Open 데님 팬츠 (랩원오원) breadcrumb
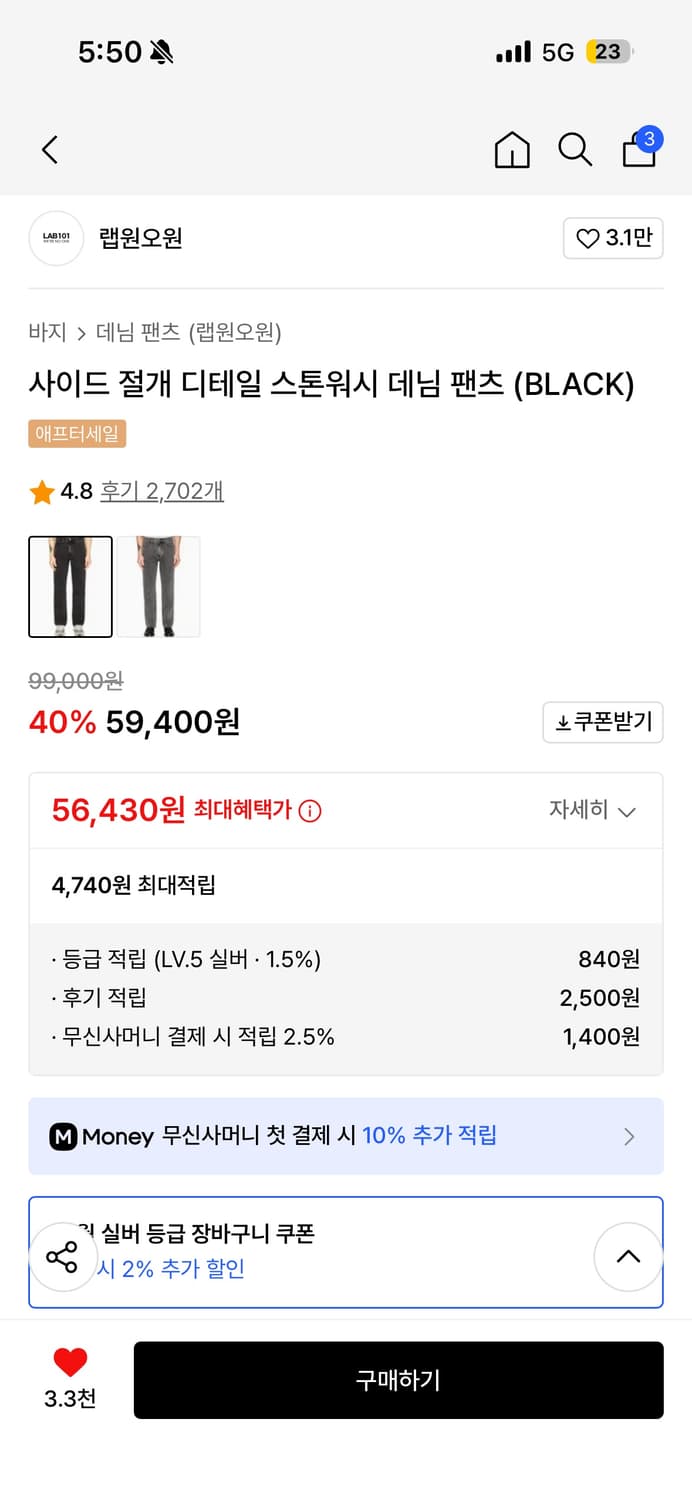The height and width of the screenshot is (1500, 692). (x=188, y=332)
